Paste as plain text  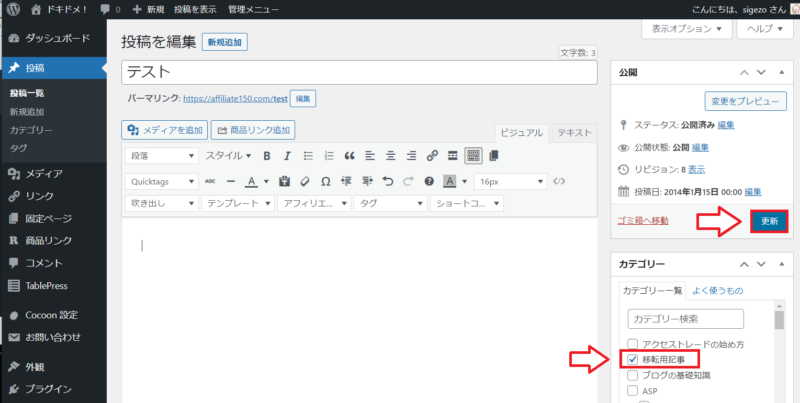coord(285,181)
